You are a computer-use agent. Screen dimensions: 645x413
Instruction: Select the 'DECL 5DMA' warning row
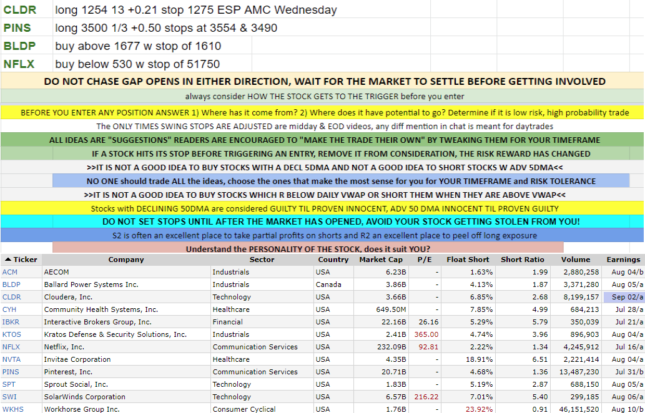(322, 167)
